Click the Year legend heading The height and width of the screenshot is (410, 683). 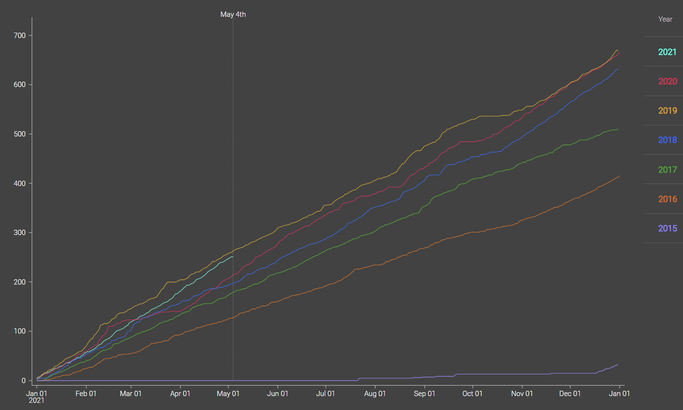click(x=665, y=19)
